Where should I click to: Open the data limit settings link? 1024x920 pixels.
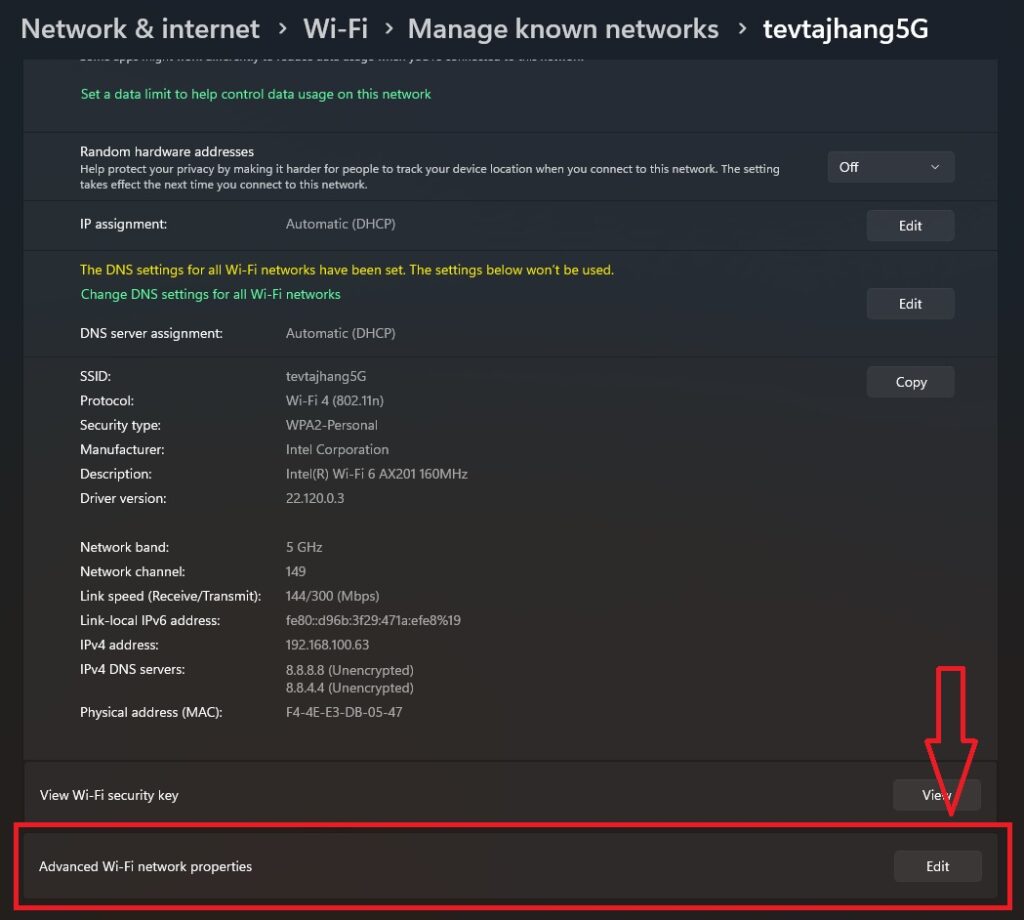[255, 94]
